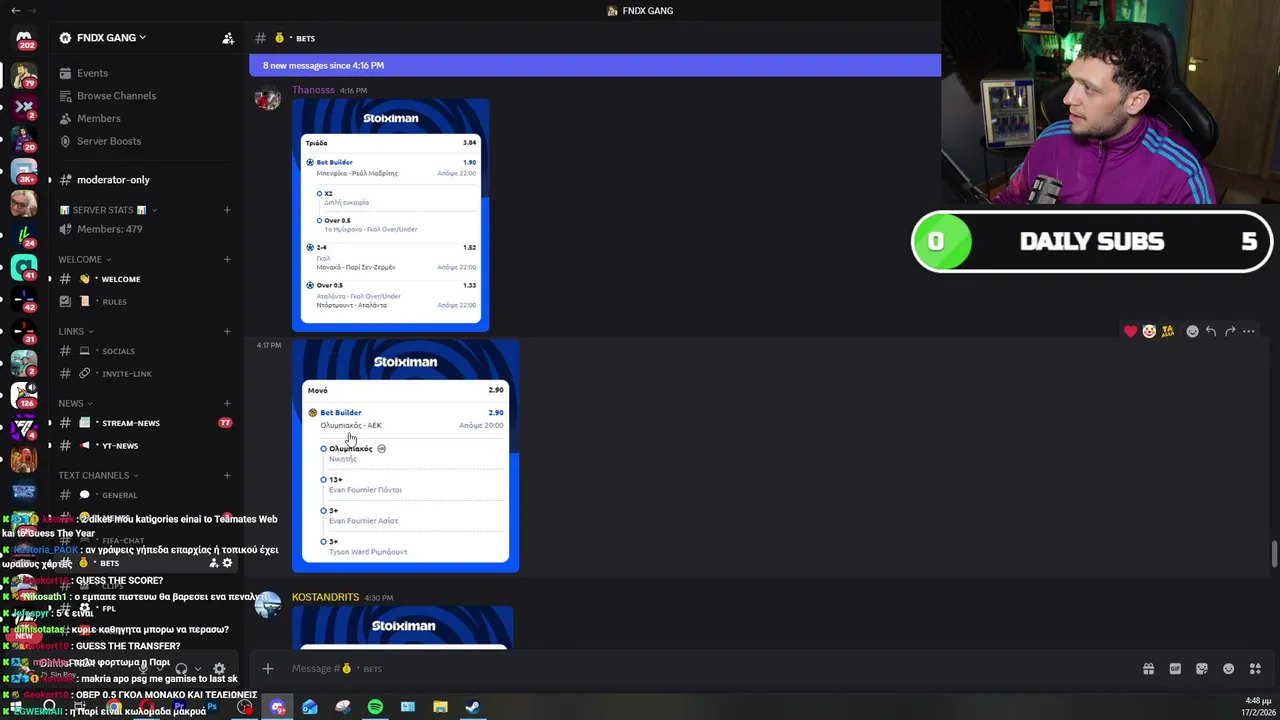Click Thanosss username
1280x720 pixels.
(x=313, y=90)
